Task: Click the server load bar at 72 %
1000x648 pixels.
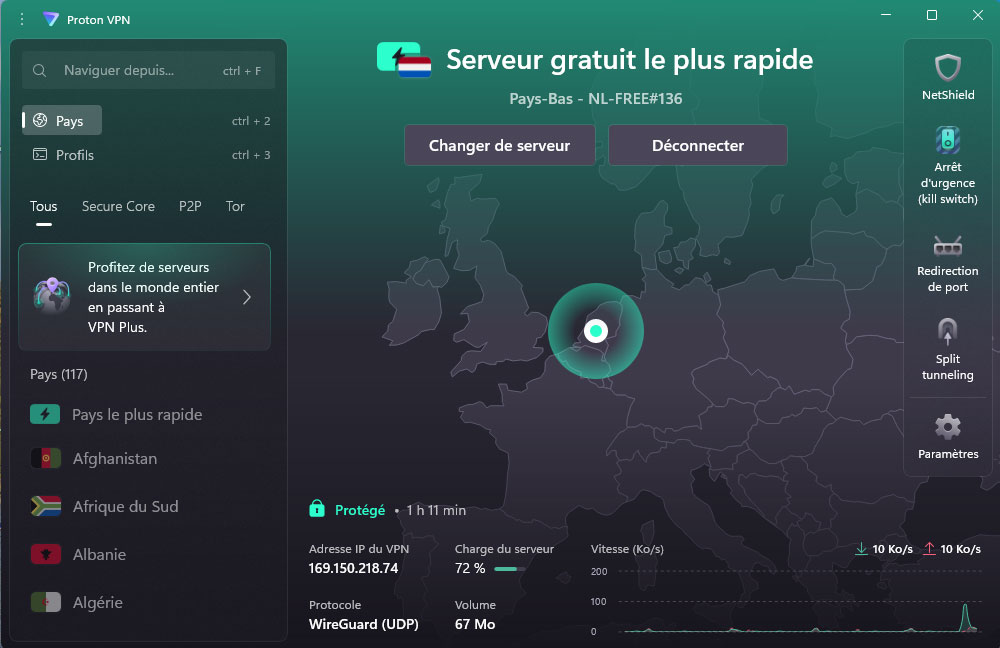Action: 510,569
